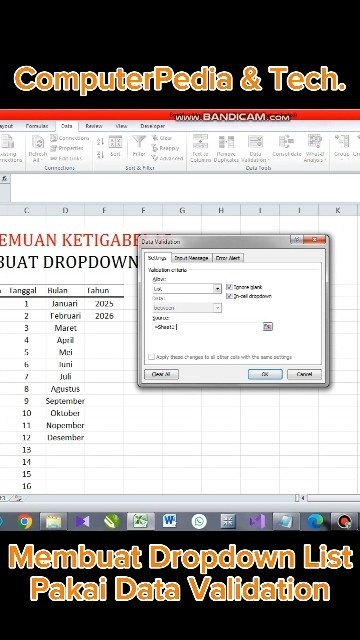Open Google Chrome from taskbar

25,521
